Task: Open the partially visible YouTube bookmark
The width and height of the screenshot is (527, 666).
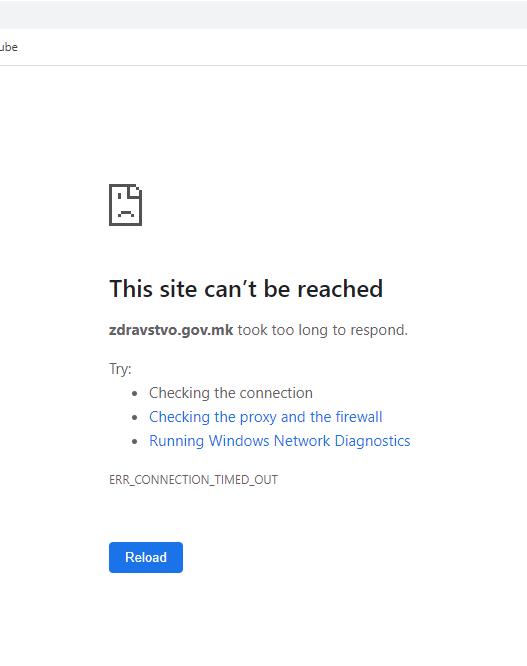Action: [8, 47]
